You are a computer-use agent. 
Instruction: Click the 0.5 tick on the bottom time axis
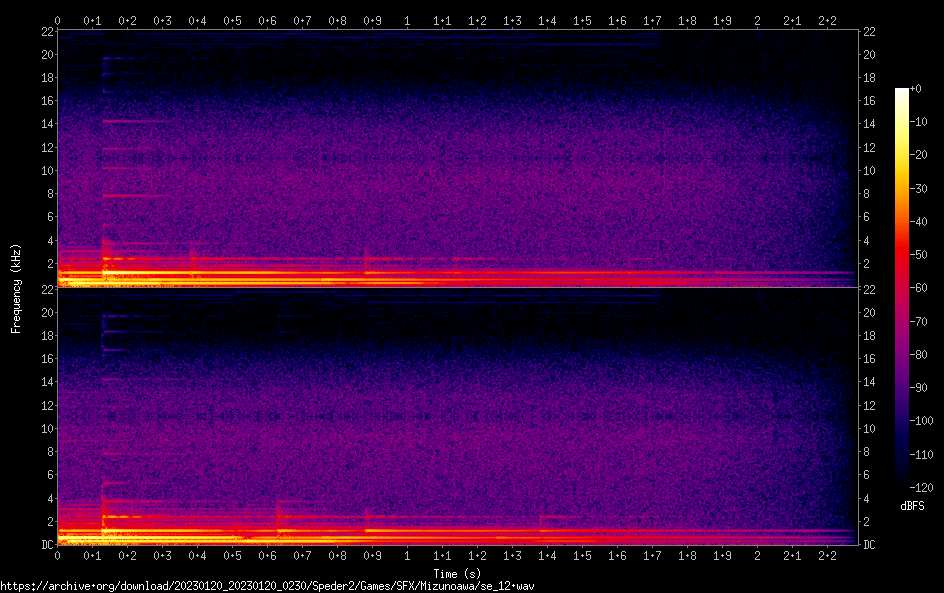(x=232, y=556)
